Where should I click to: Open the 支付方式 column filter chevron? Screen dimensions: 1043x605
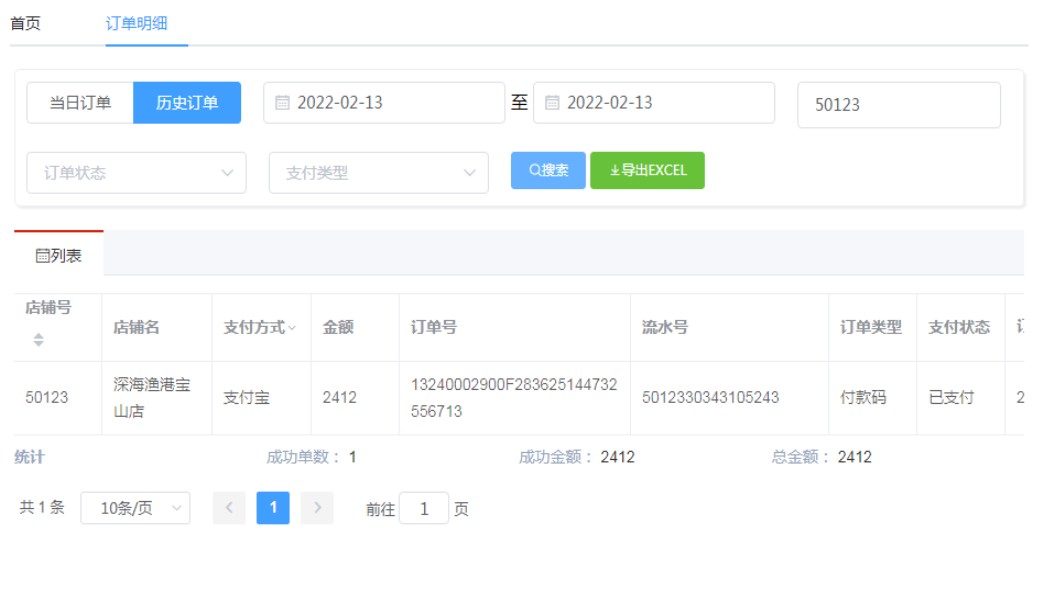pos(292,328)
